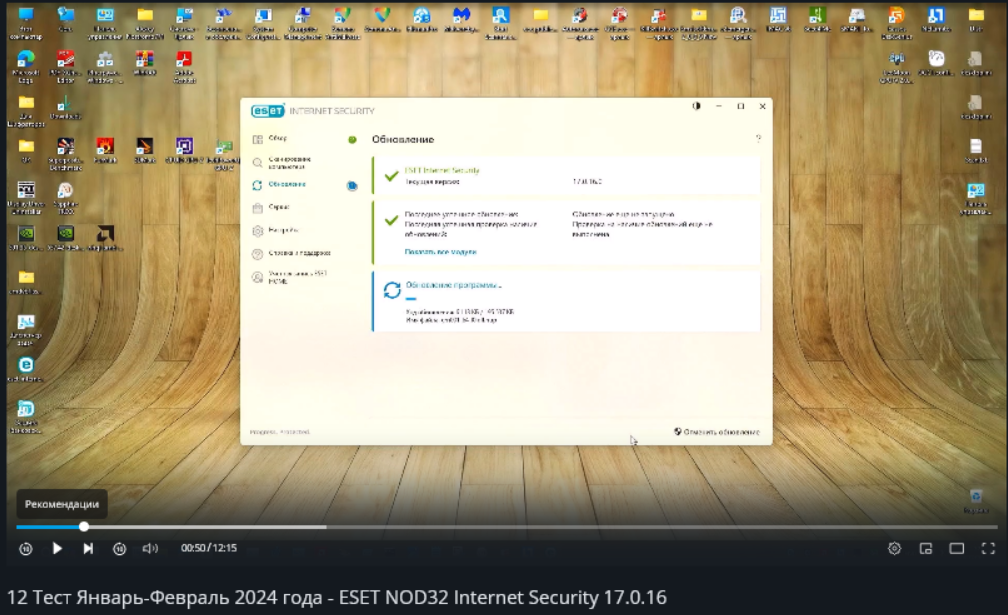The width and height of the screenshot is (1008, 615).
Task: Select Обновление in the ESET sidebar
Action: point(287,184)
